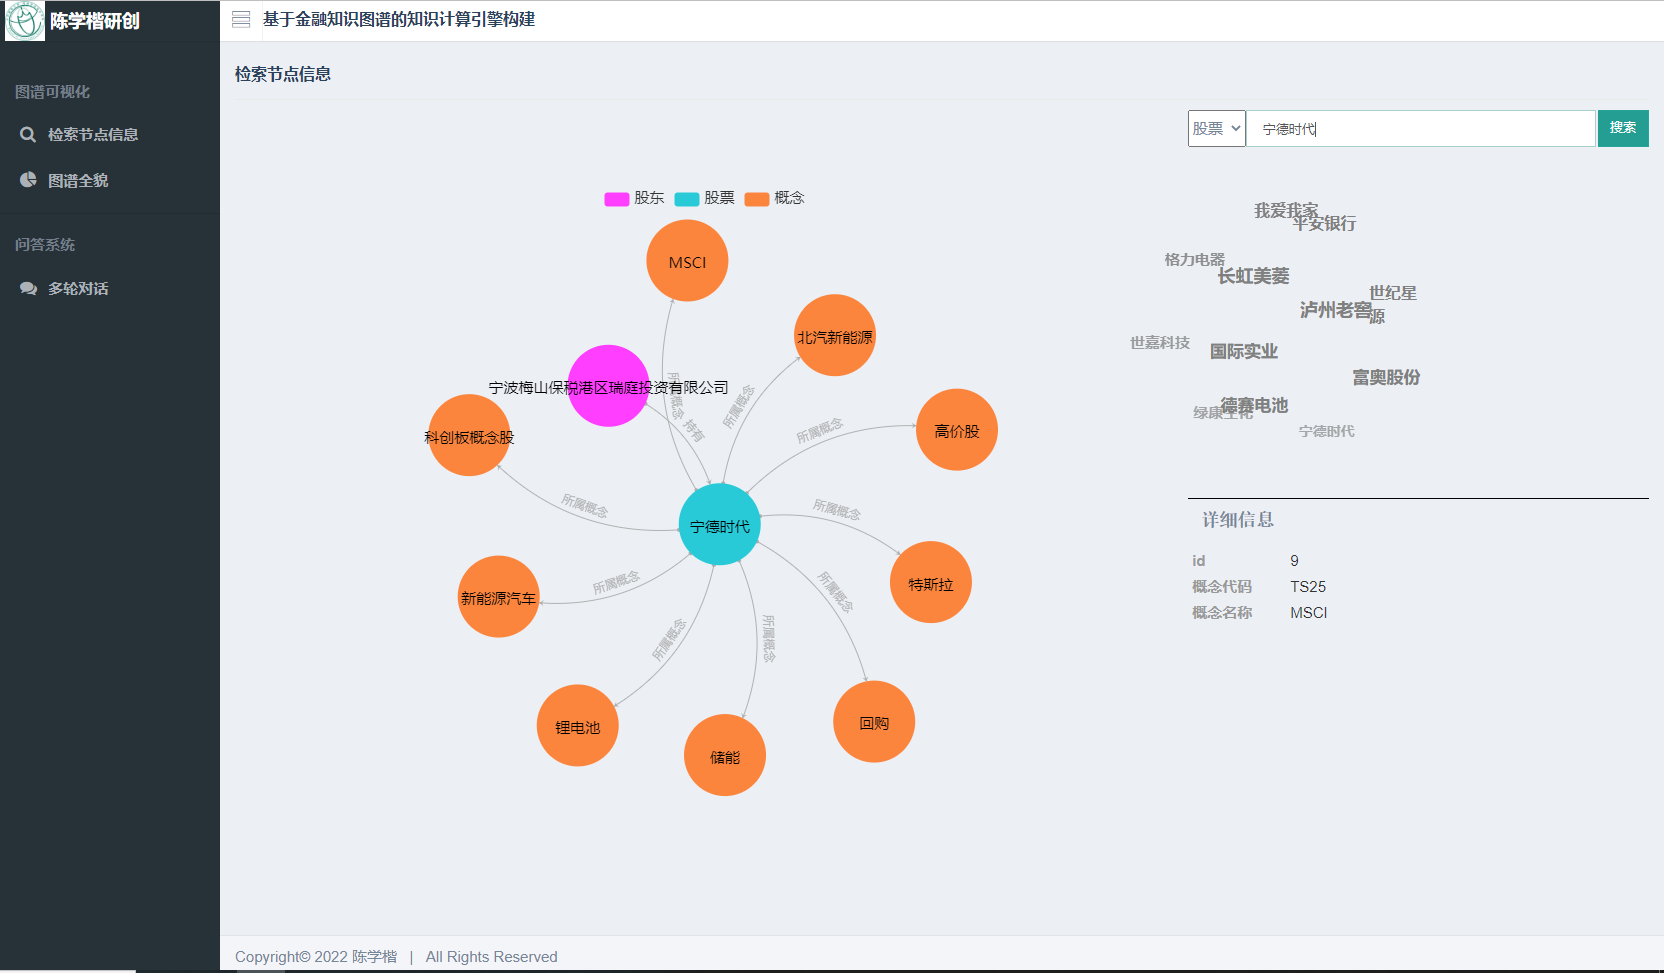The height and width of the screenshot is (973, 1664).
Task: Click 泸州老窖 in the word cloud
Action: [x=1336, y=310]
